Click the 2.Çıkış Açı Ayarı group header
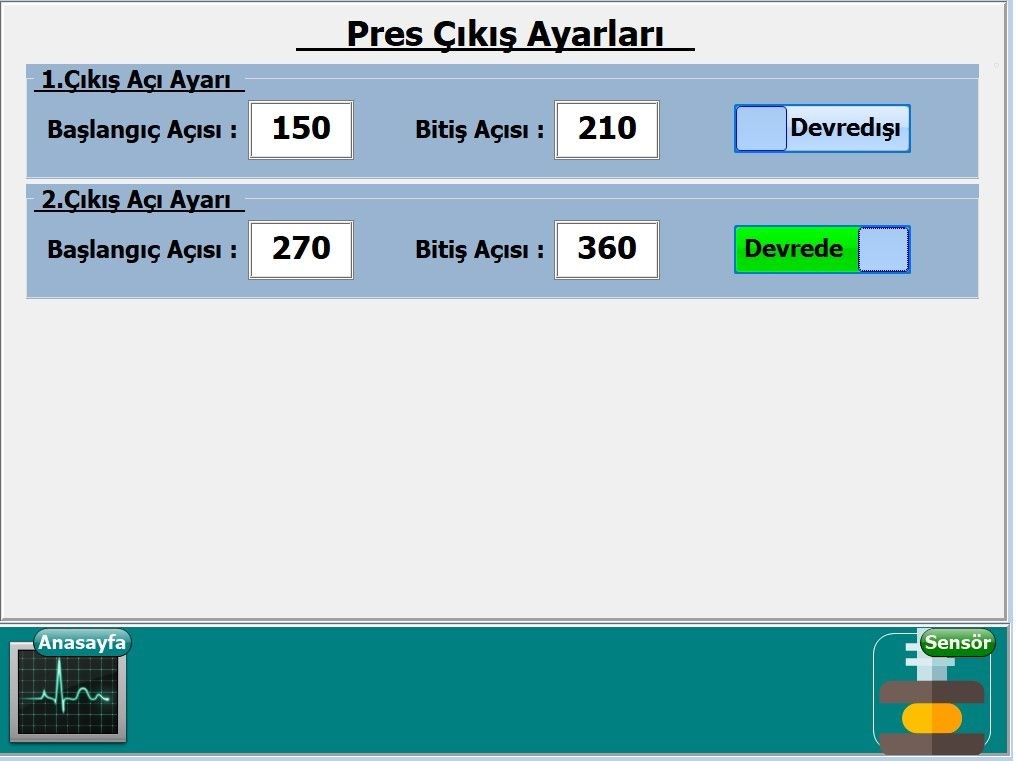 [x=138, y=200]
